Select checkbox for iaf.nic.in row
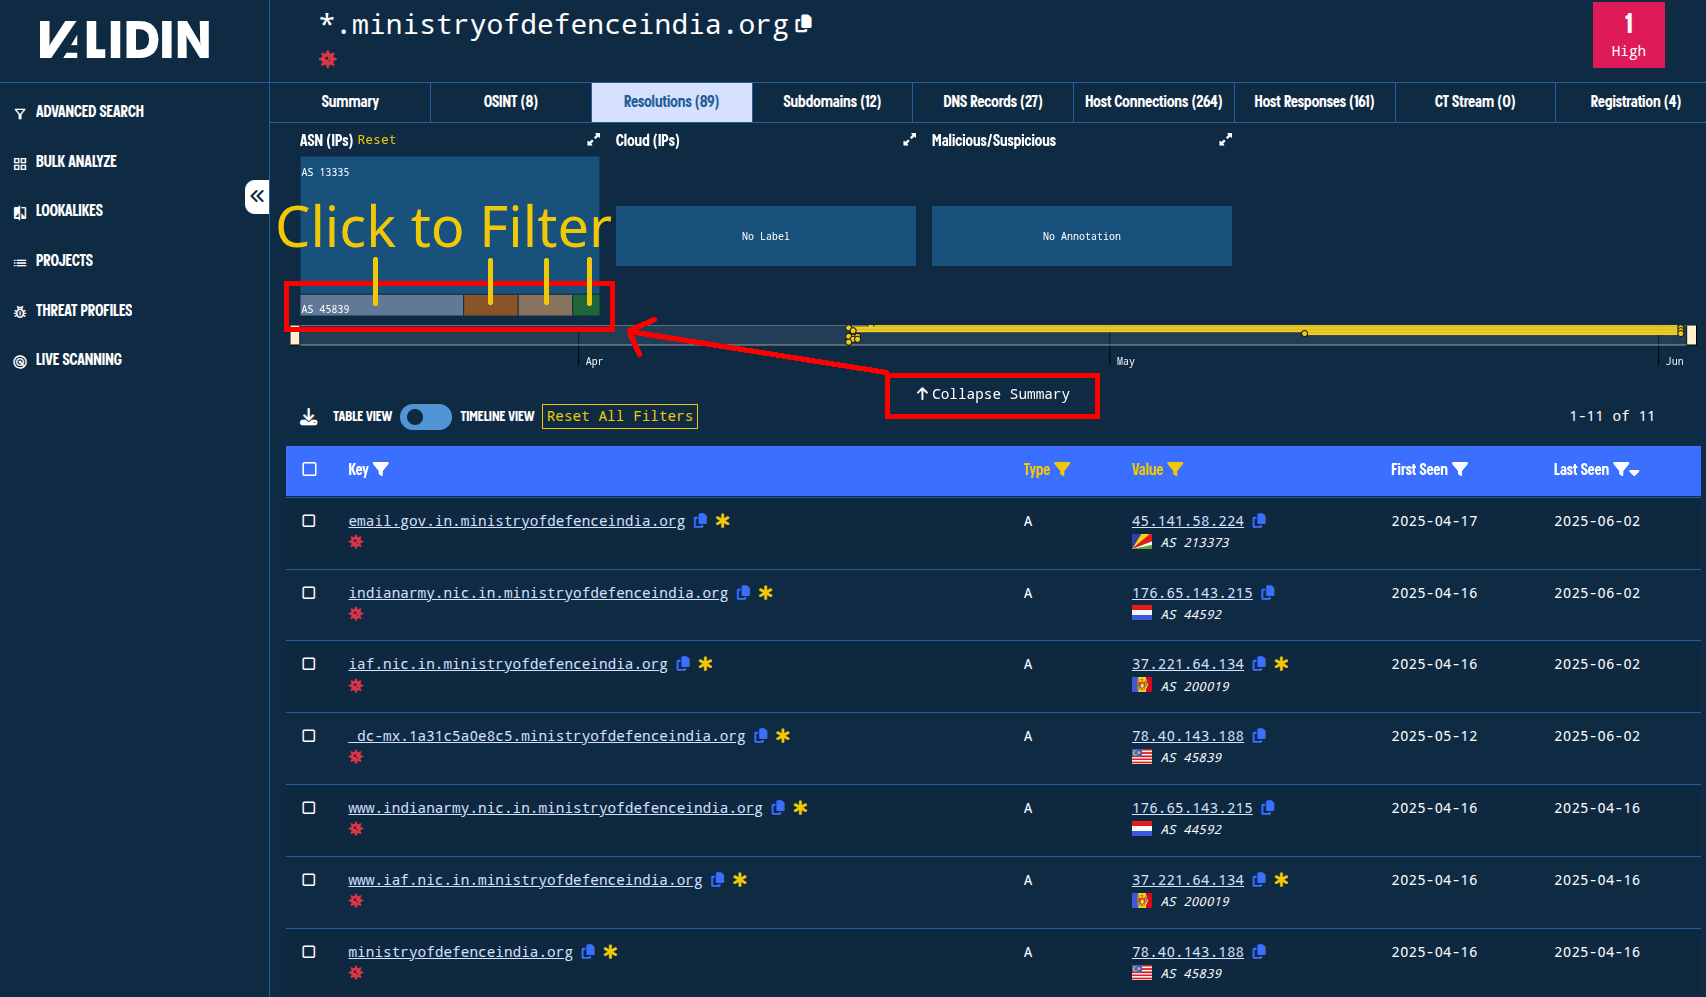 [x=309, y=664]
